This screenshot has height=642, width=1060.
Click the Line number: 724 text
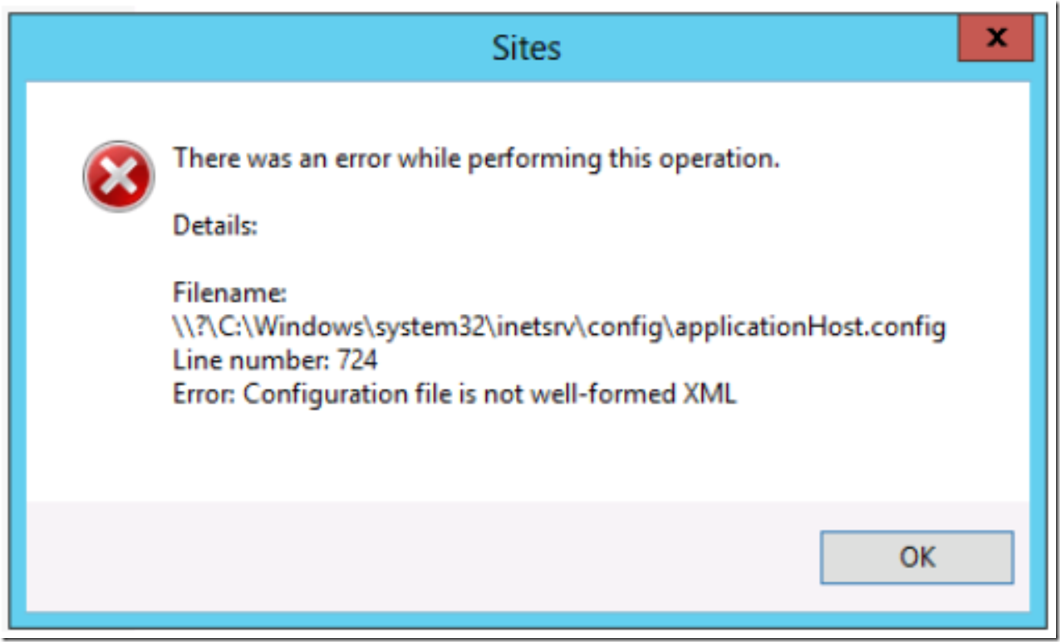pyautogui.click(x=275, y=360)
